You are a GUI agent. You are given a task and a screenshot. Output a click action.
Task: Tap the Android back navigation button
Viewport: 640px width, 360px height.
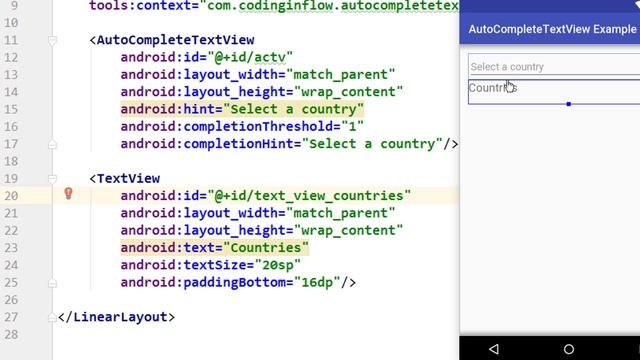coord(494,349)
